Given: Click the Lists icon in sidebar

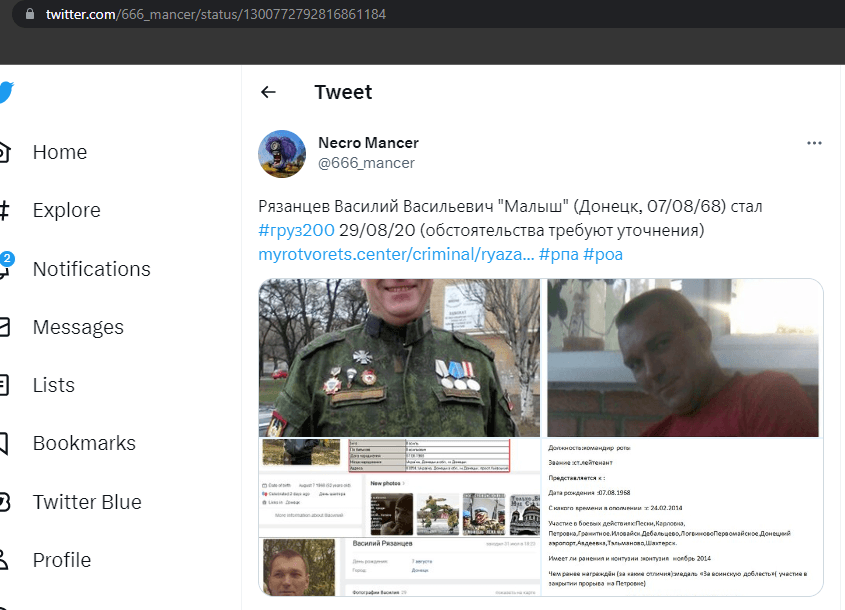Looking at the screenshot, I should click(4, 385).
